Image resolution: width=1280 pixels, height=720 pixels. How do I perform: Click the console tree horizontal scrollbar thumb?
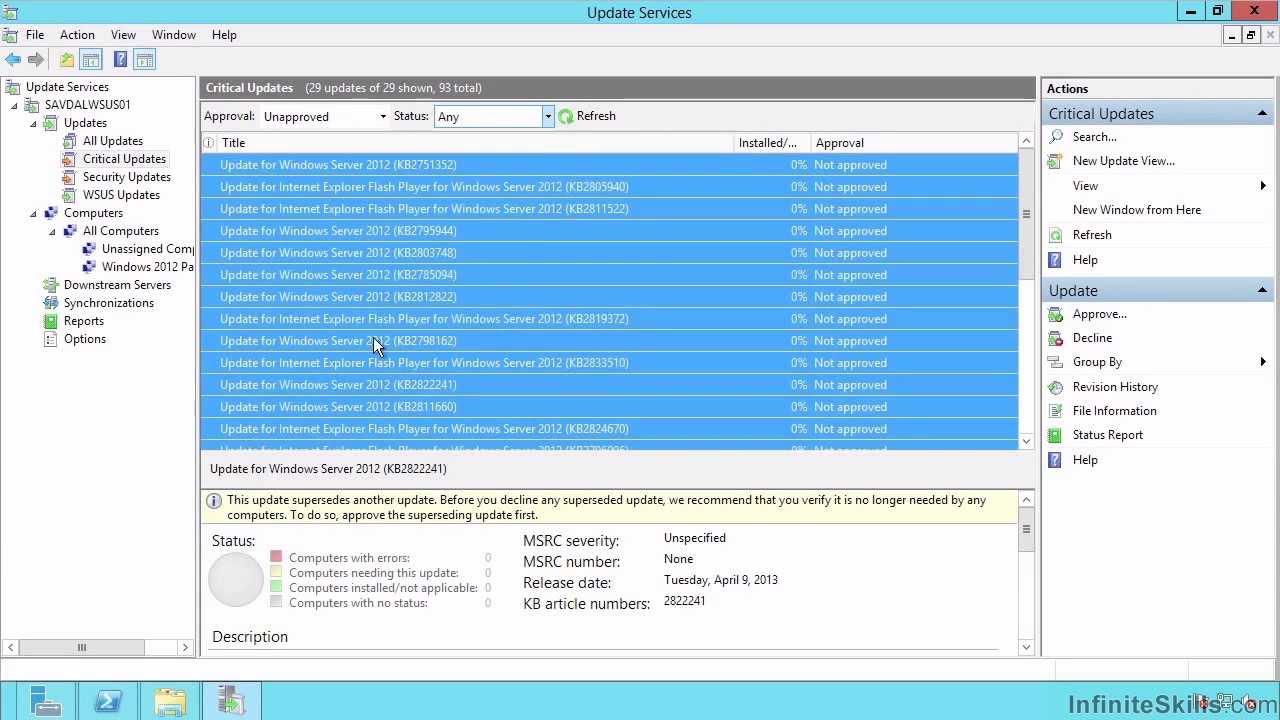82,648
